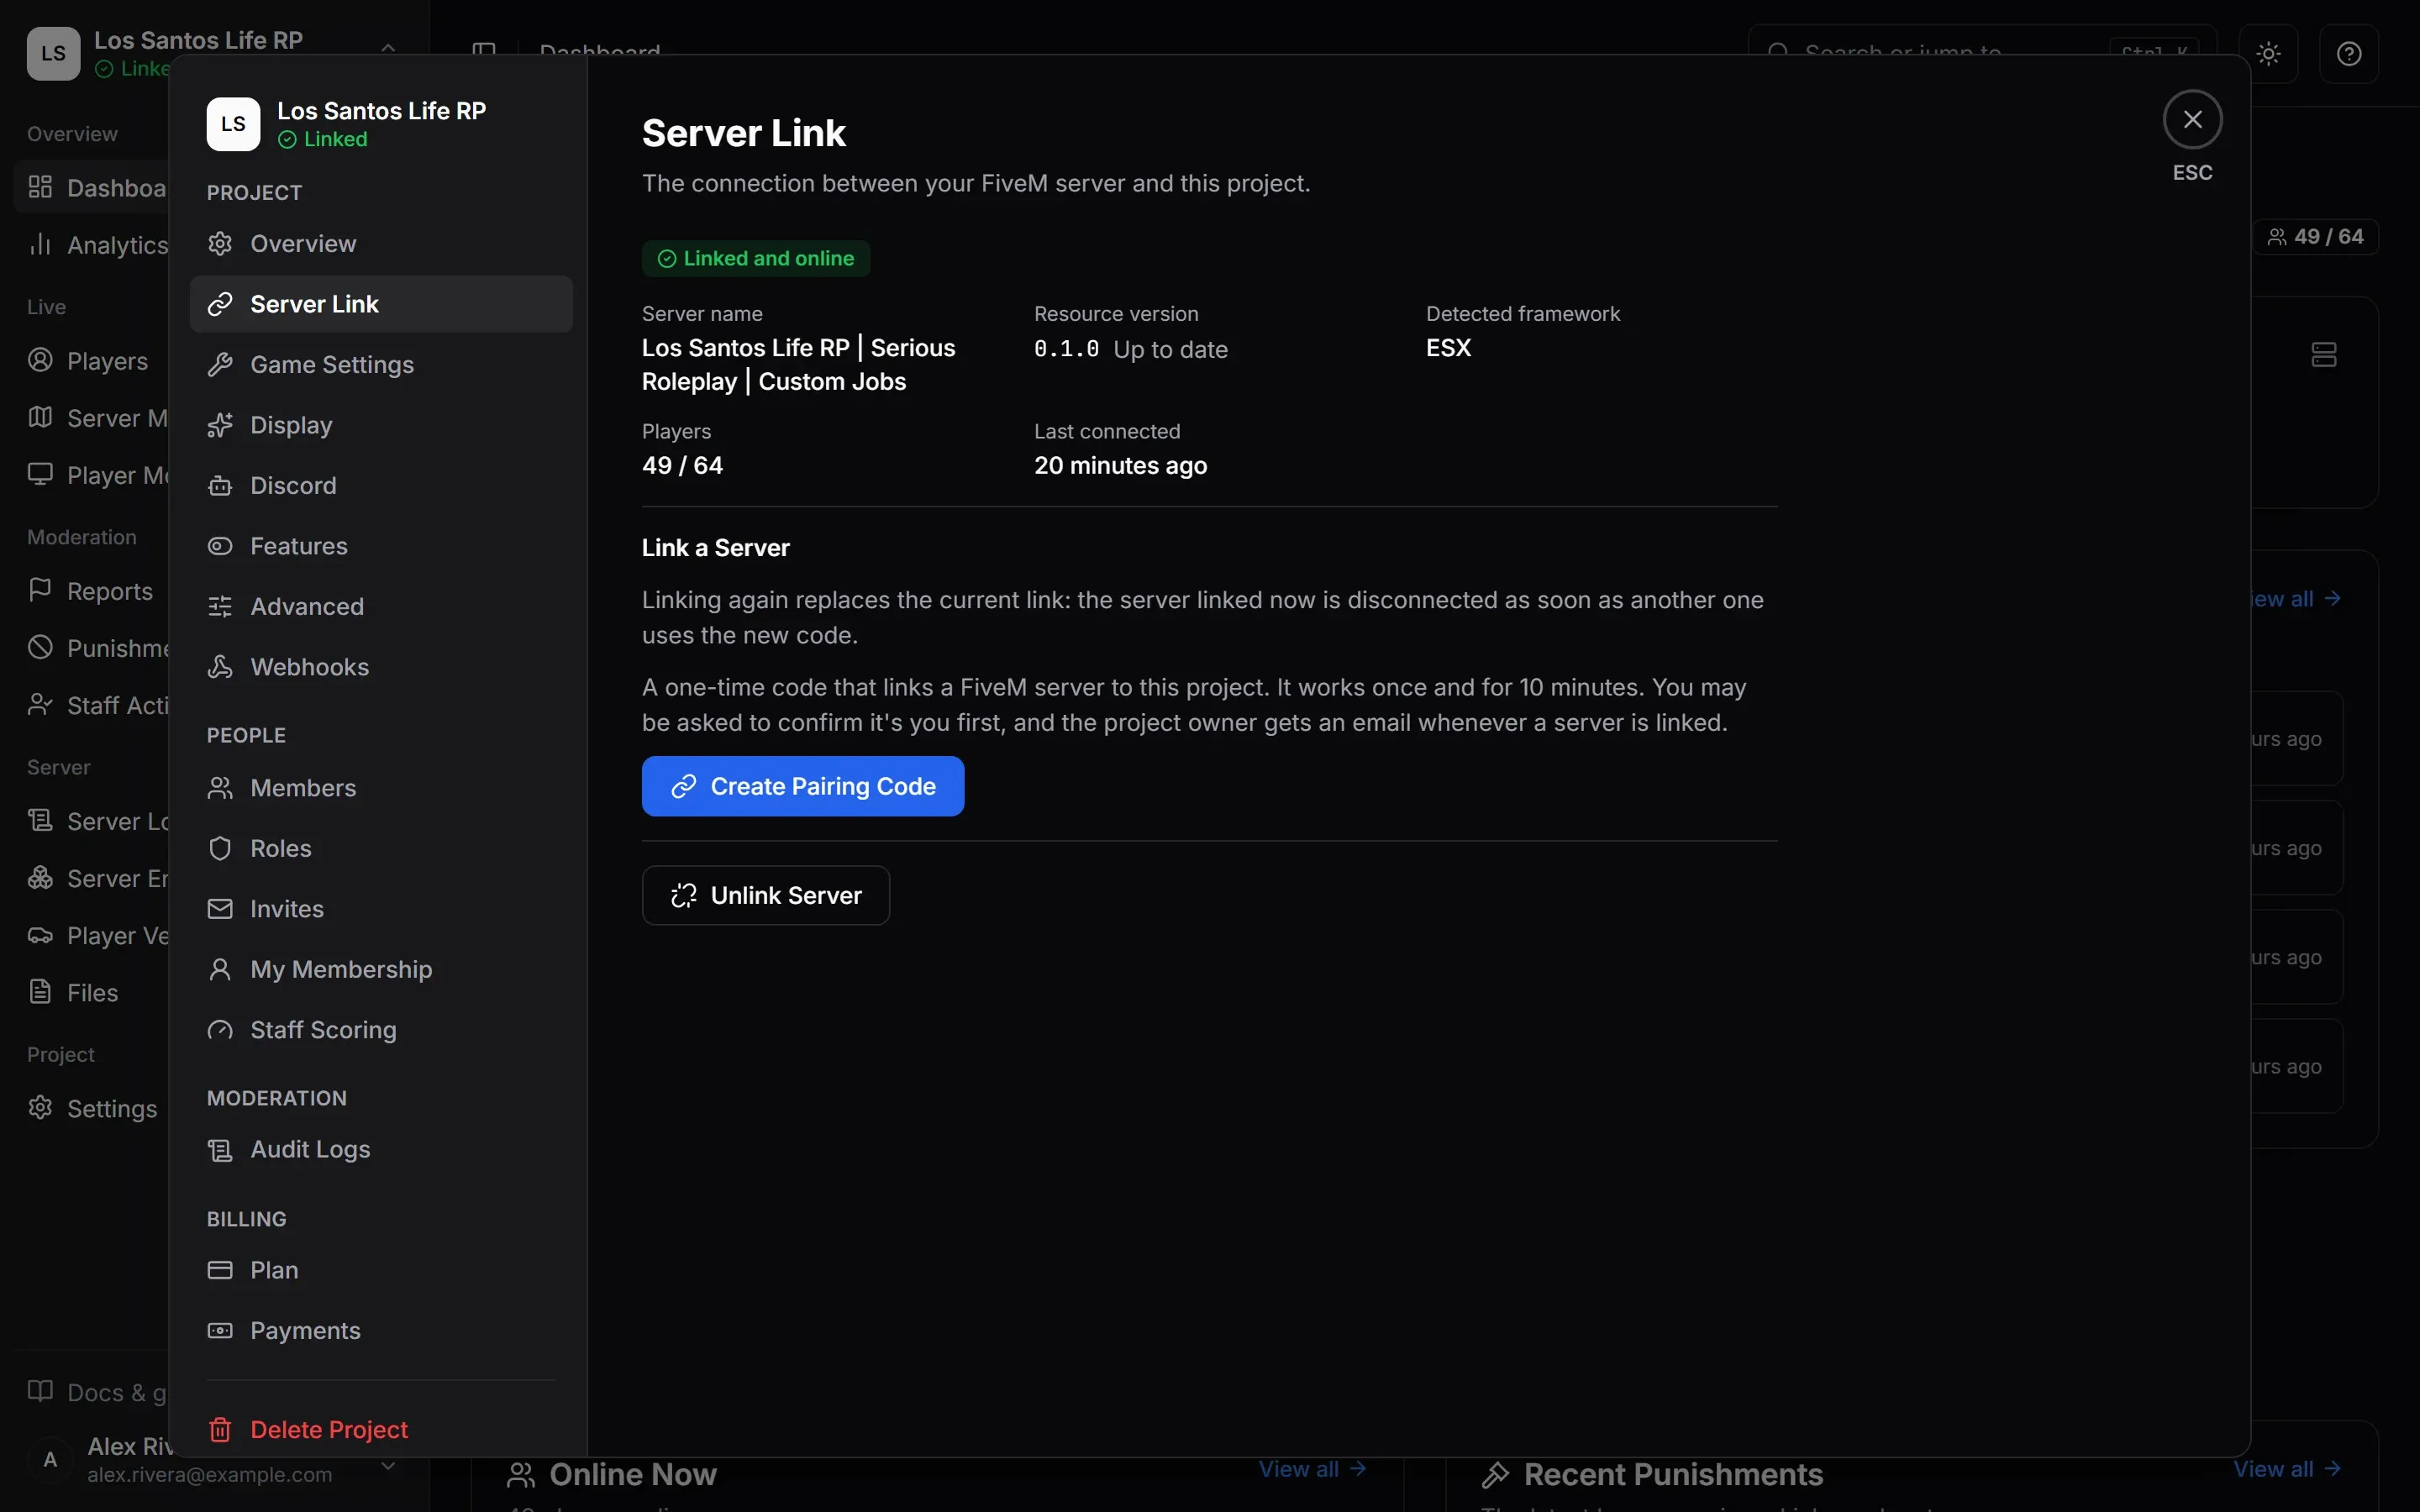Click the Plan card icon
Viewport: 2420px width, 1512px height.
point(220,1270)
